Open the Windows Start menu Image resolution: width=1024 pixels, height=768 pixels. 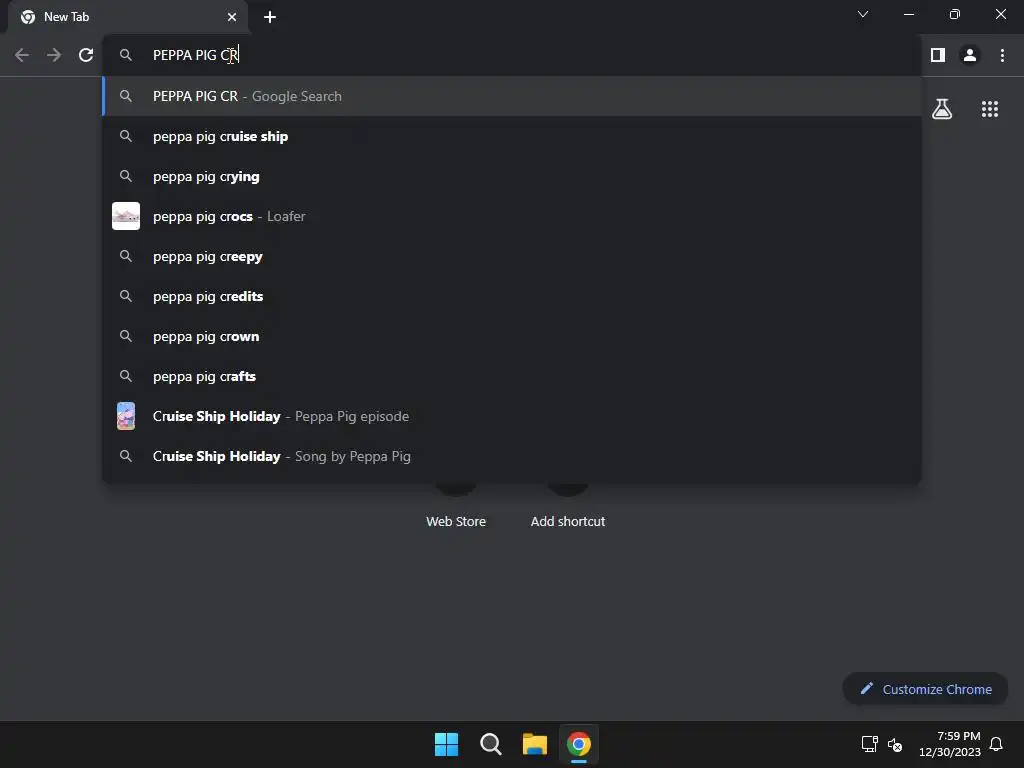click(446, 744)
